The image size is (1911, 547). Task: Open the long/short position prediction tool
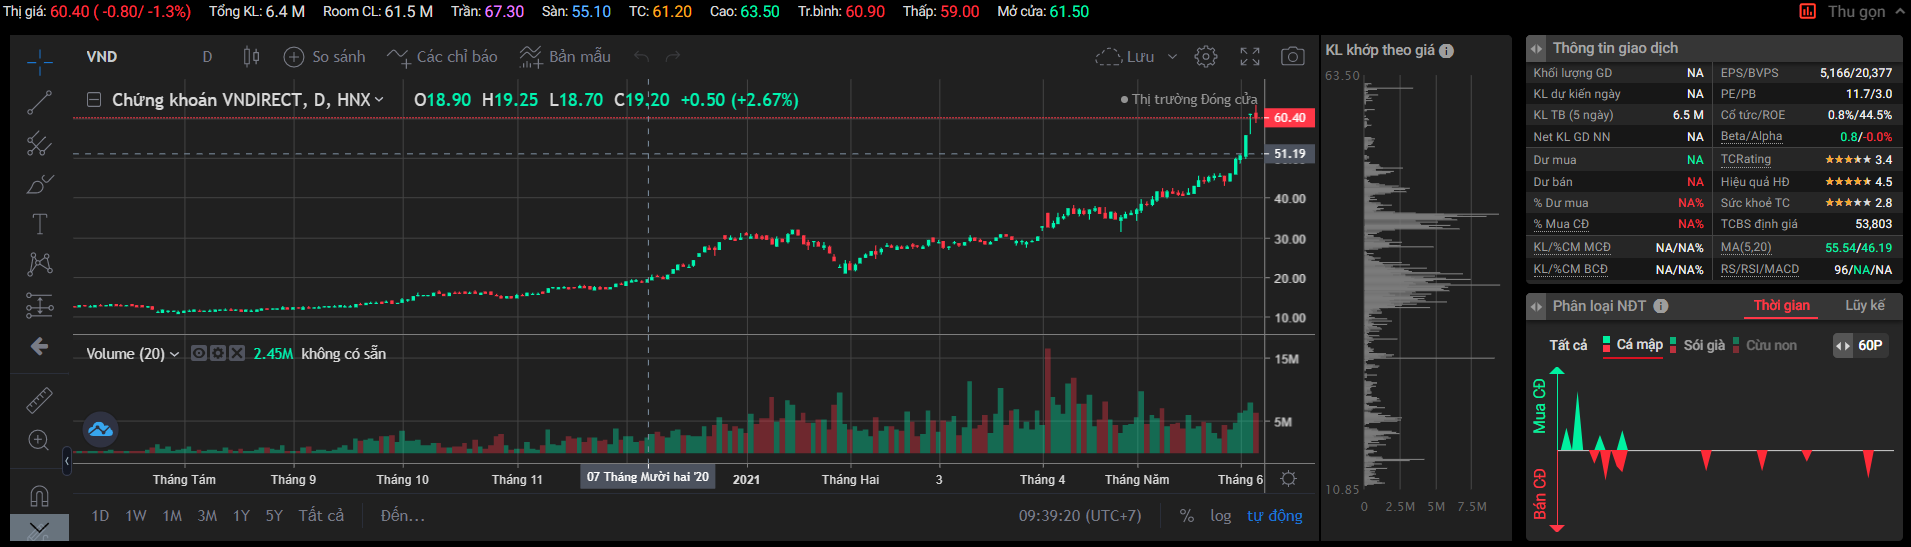pos(39,305)
